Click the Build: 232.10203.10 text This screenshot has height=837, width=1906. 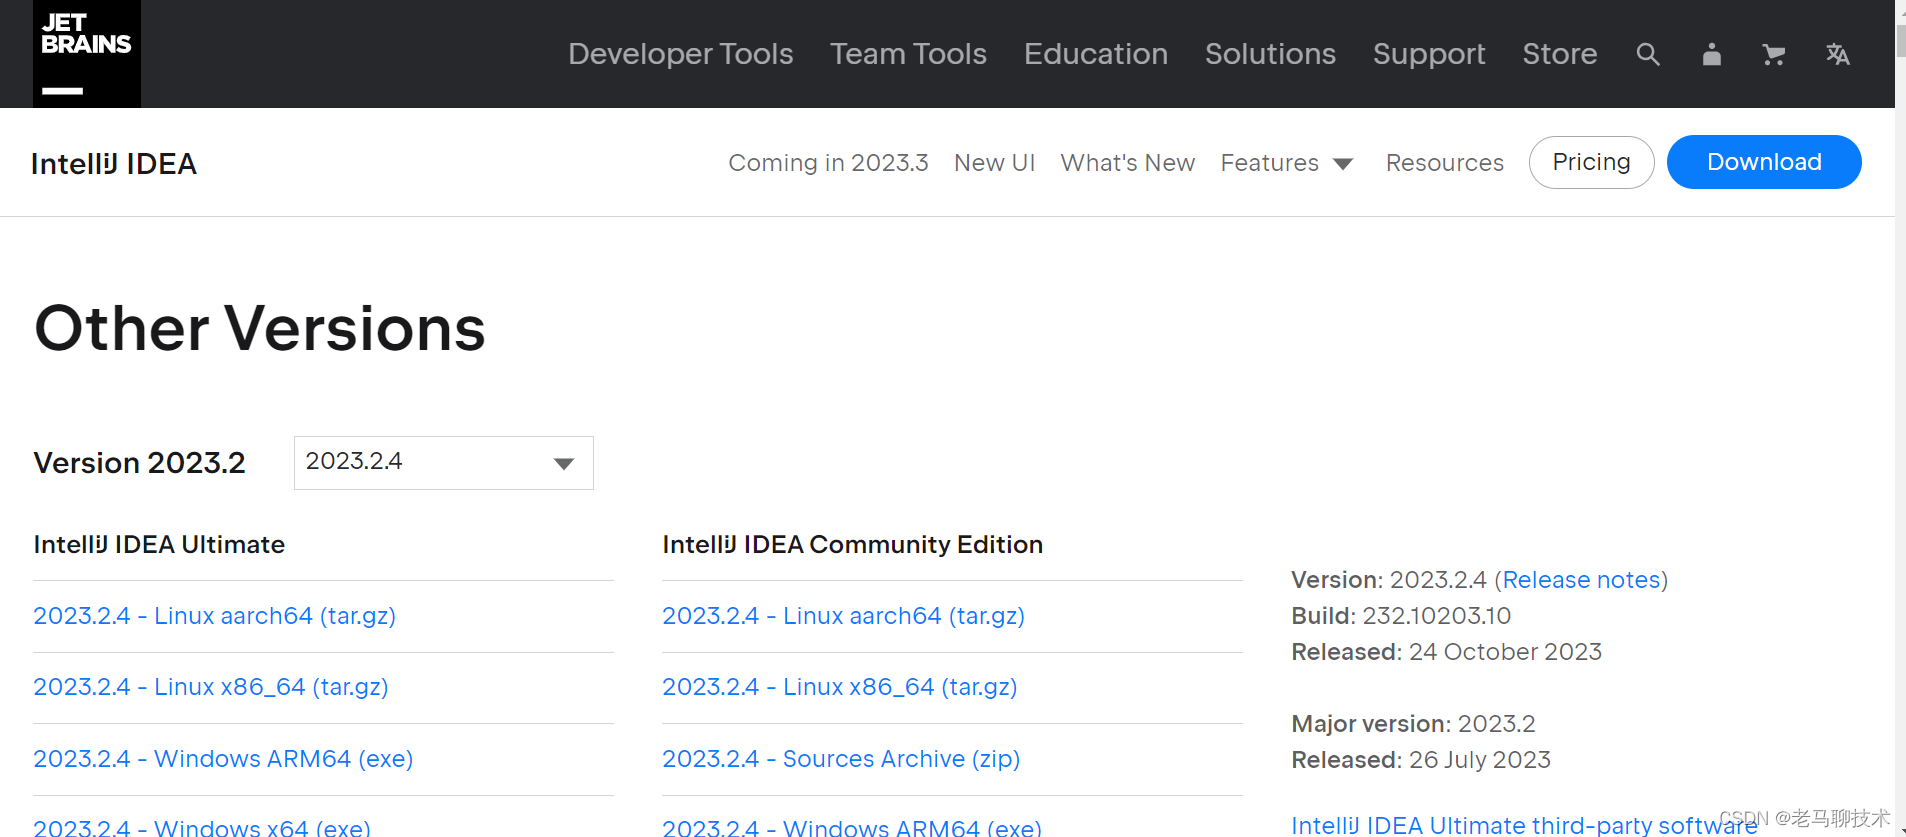1401,616
